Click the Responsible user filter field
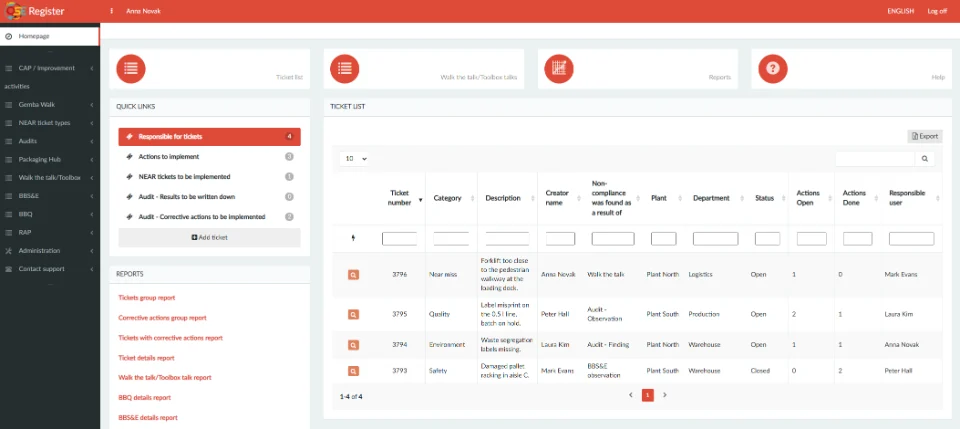This screenshot has height=429, width=960. pyautogui.click(x=912, y=239)
